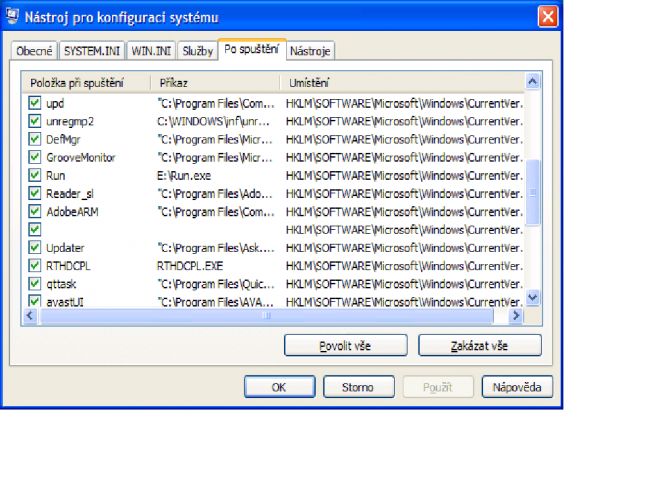Screen dimensions: 645x485
Task: Click the vertical scrollbar down arrow
Action: [x=533, y=297]
